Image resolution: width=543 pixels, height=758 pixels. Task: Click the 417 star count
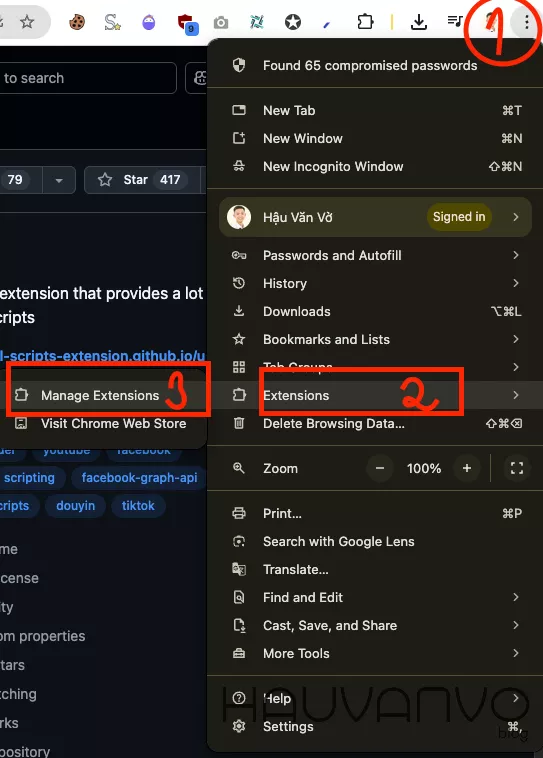(x=170, y=180)
